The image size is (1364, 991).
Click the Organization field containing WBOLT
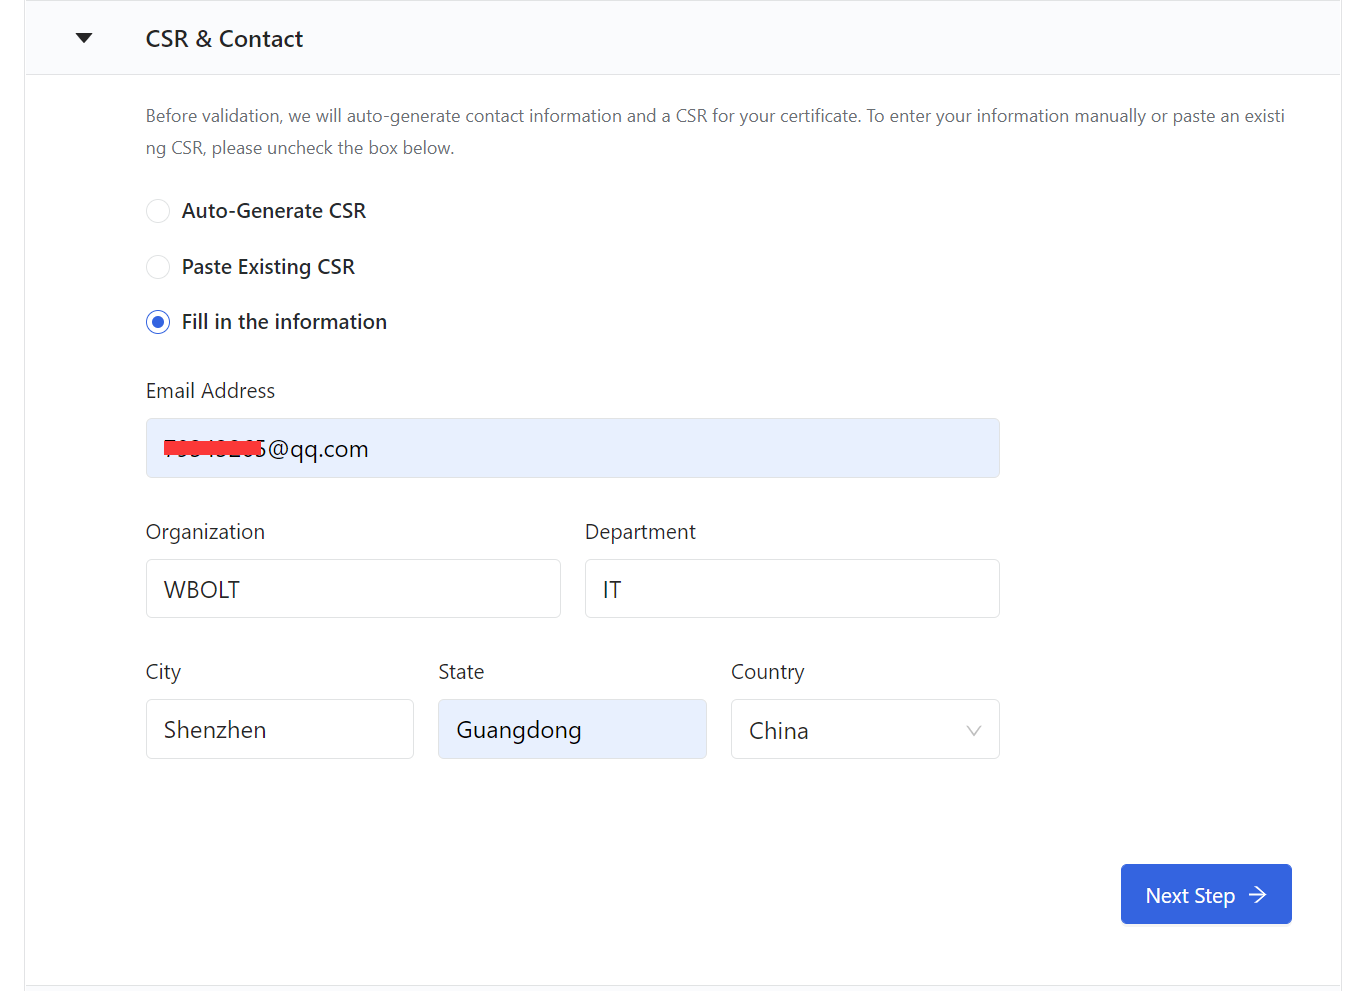tap(352, 589)
